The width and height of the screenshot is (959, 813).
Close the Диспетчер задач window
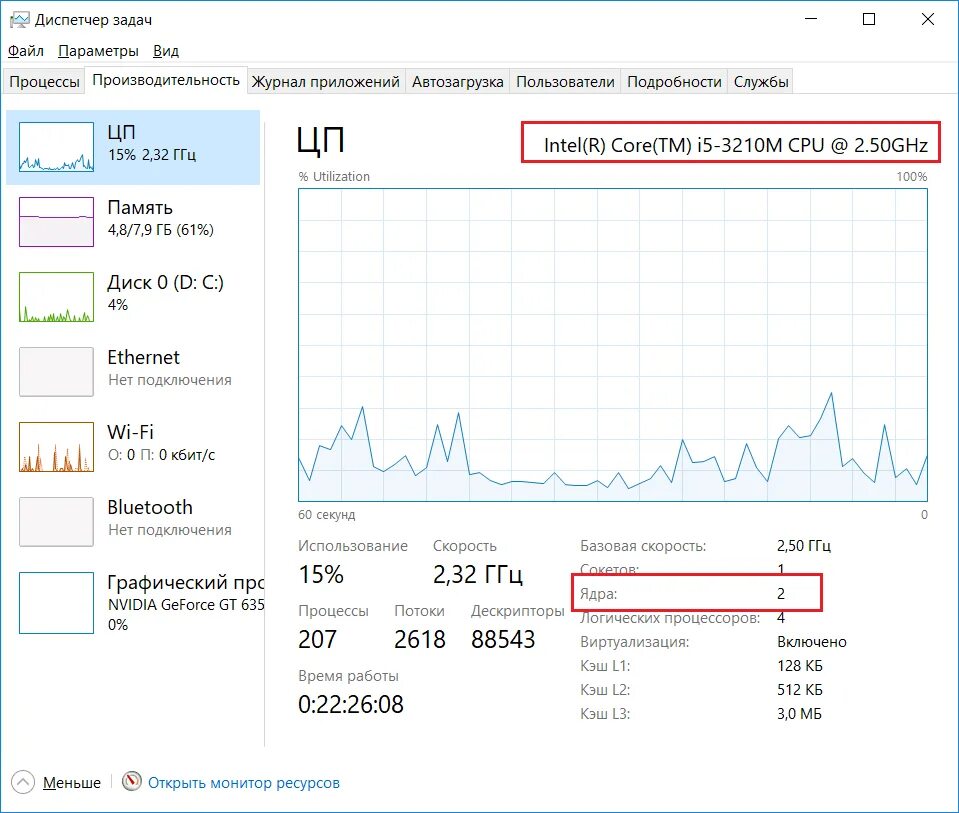pos(927,20)
